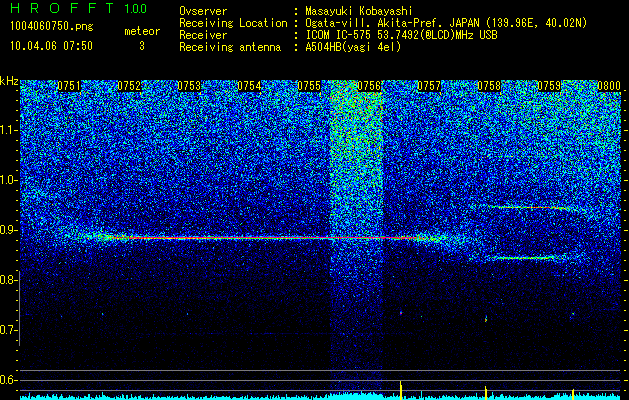Click the 'Ovserver' field label
This screenshot has height=400, width=629.
point(203,11)
